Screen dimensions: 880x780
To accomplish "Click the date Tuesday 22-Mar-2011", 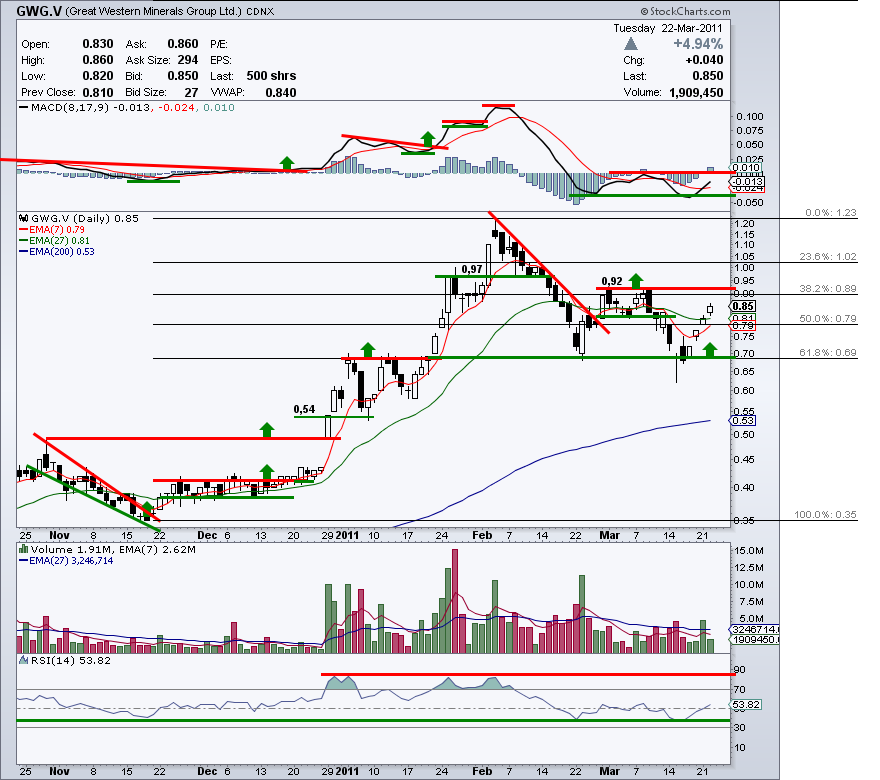I will coord(668,28).
